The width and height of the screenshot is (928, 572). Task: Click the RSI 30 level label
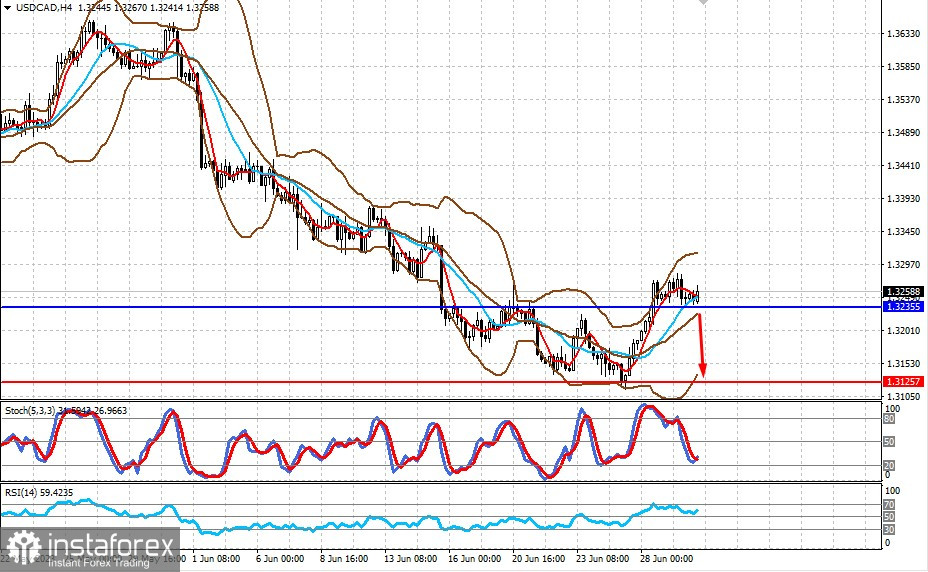coord(889,529)
